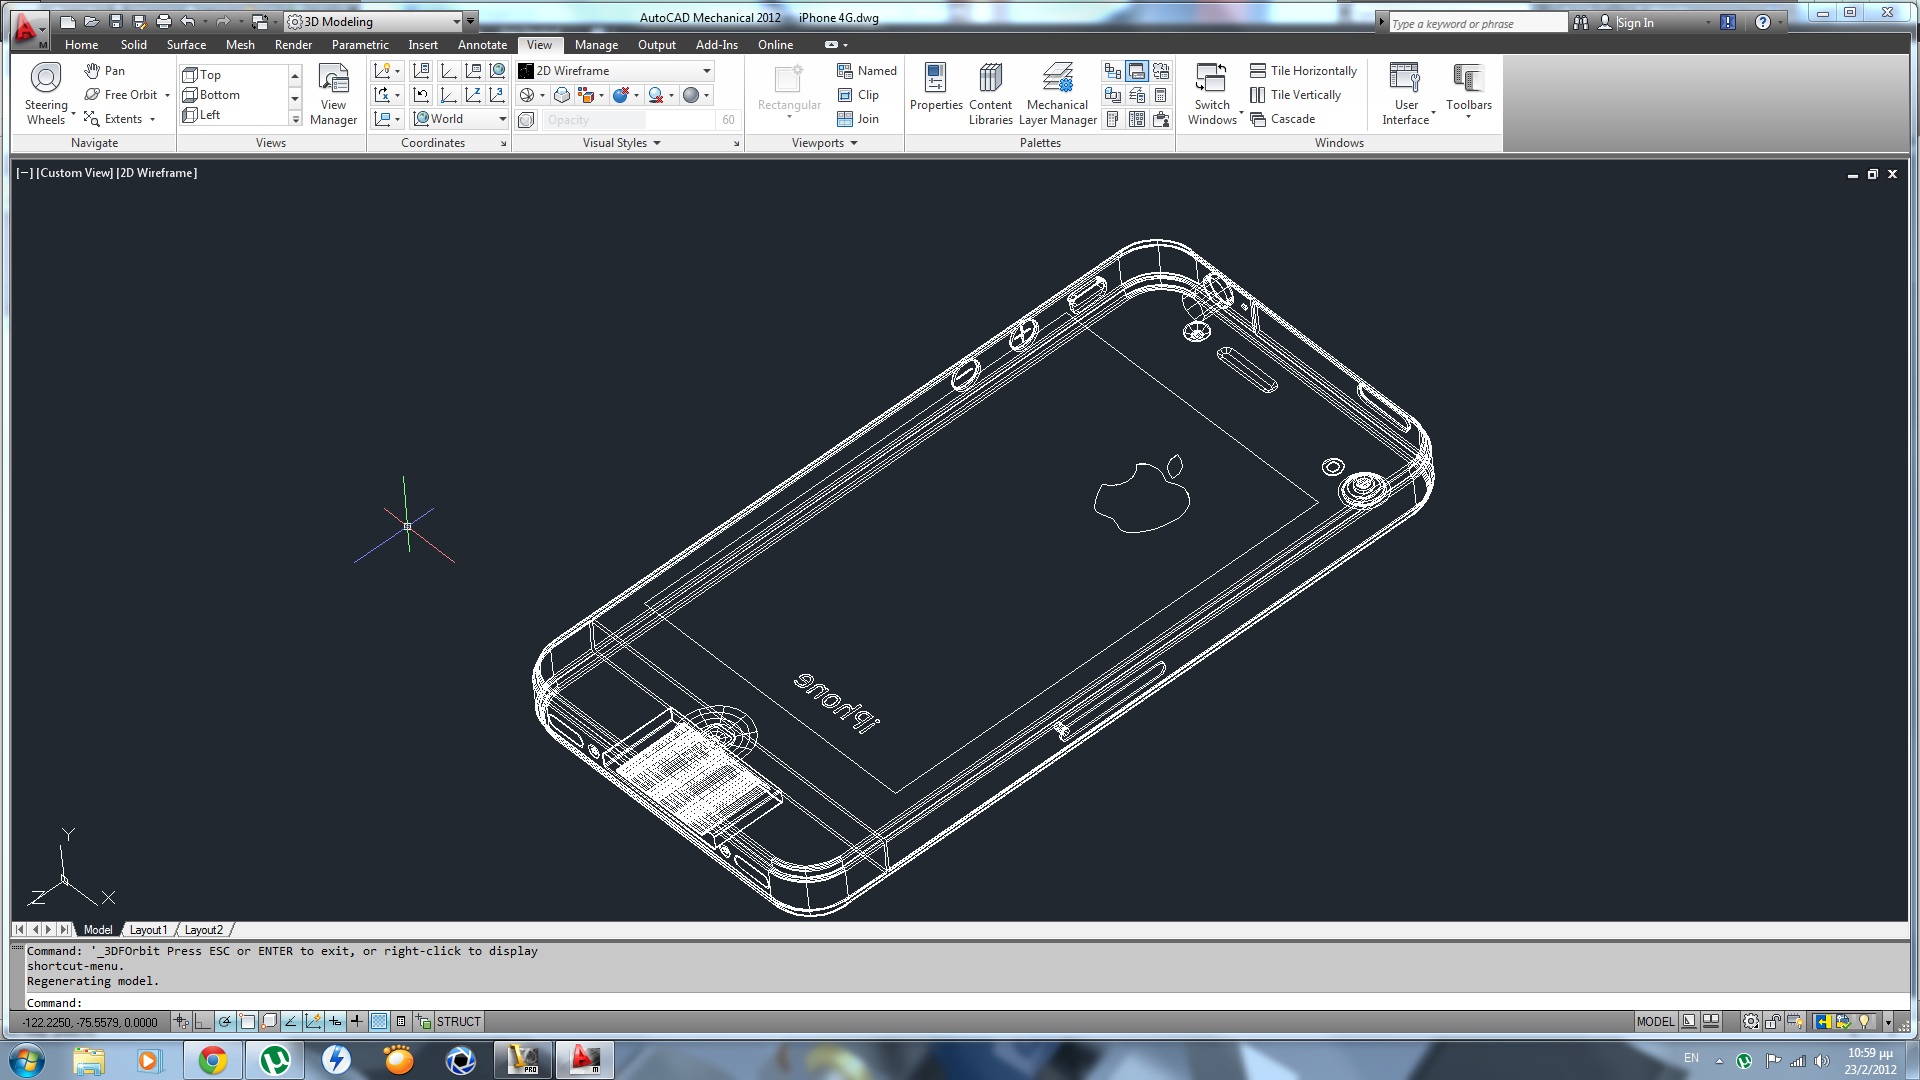Screen dimensions: 1920x1080
Task: Open the 2D Wireframe visual style dropdown
Action: point(615,71)
